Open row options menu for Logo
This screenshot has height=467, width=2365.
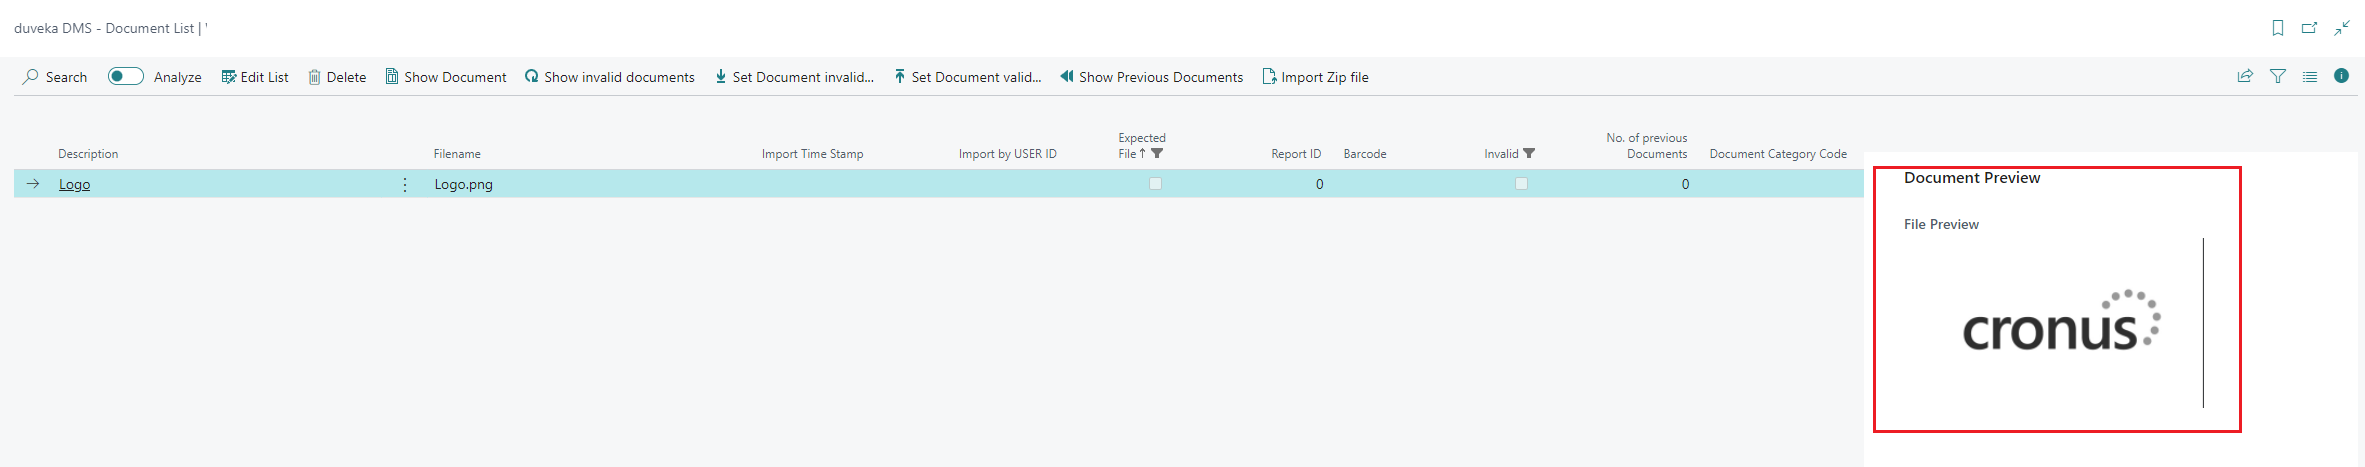(x=405, y=184)
